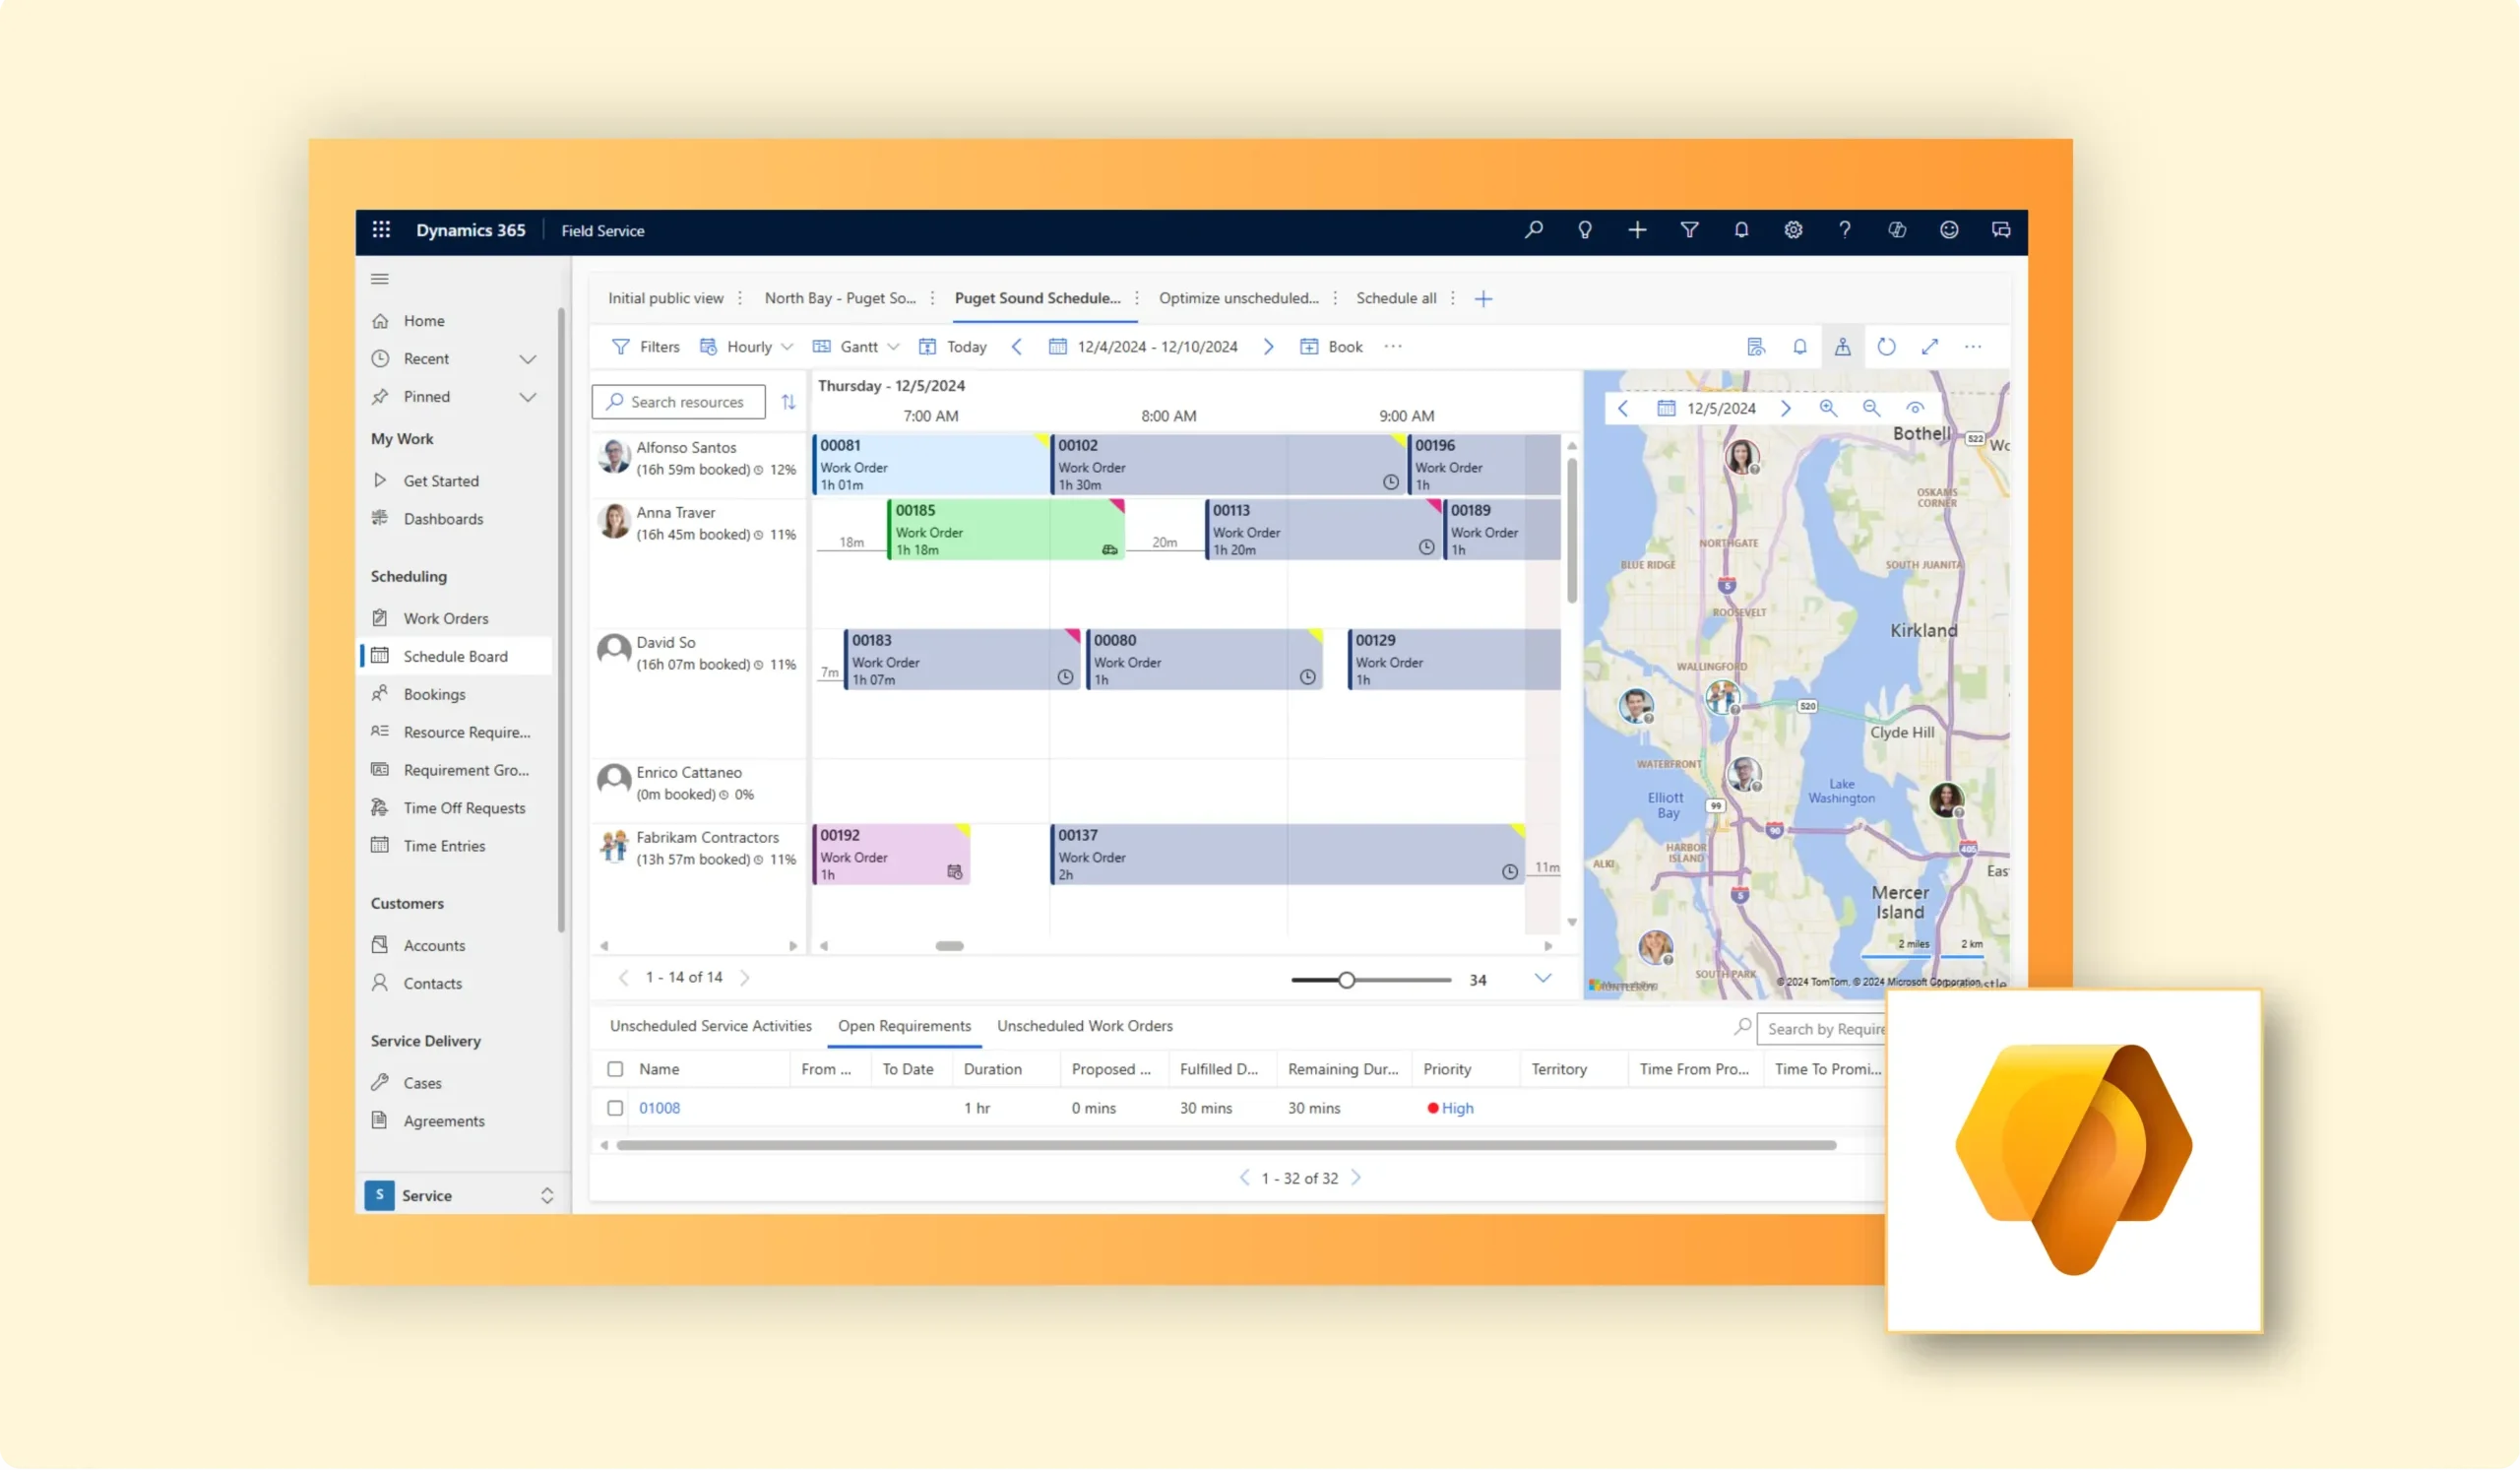Expand the Recent section chevron
The width and height of the screenshot is (2520, 1470).
[x=528, y=359]
